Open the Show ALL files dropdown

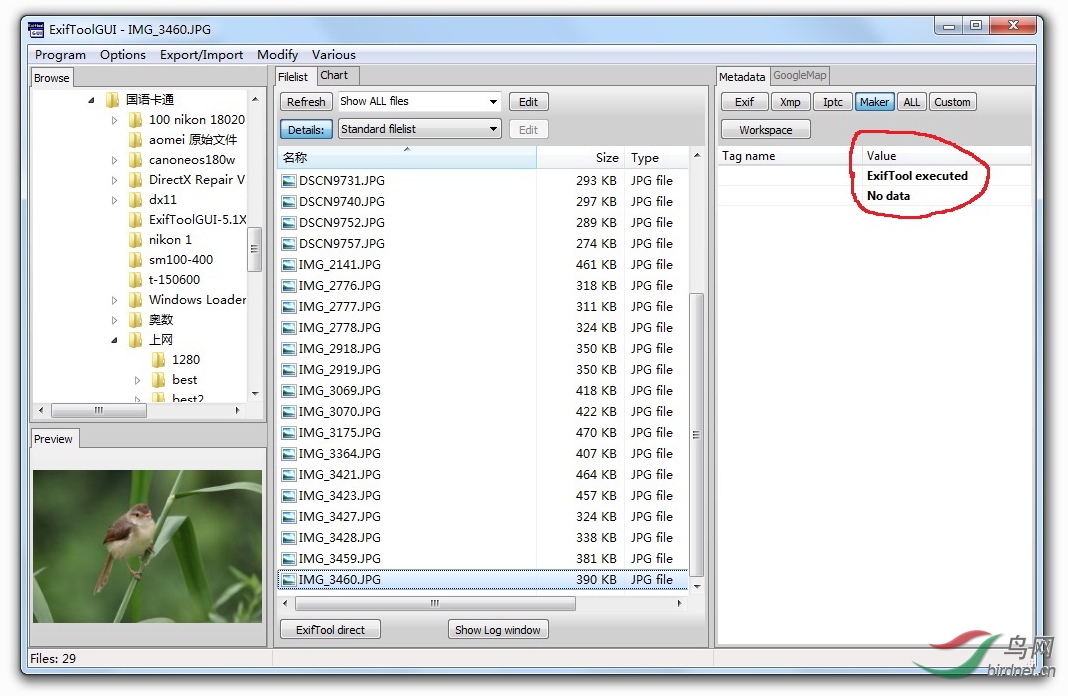click(493, 102)
